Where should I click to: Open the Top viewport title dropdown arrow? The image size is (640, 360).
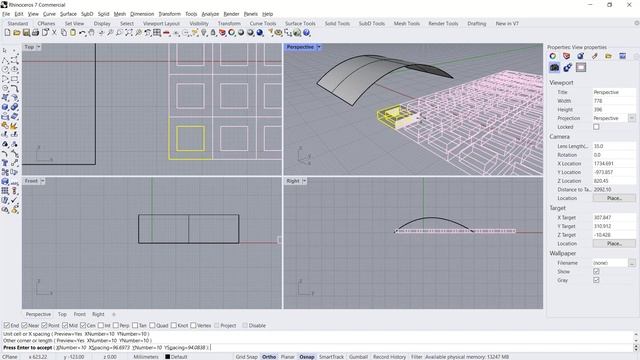(38, 47)
